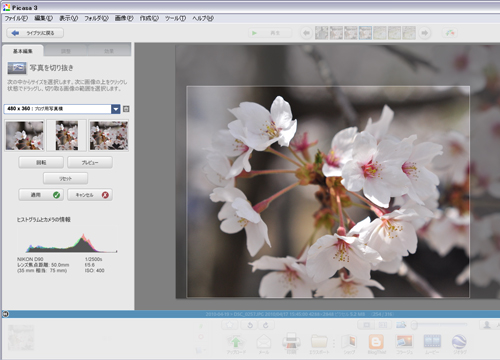500x360 pixels.
Task: Click the green pin hold icon in the tray
Action: pos(201,326)
